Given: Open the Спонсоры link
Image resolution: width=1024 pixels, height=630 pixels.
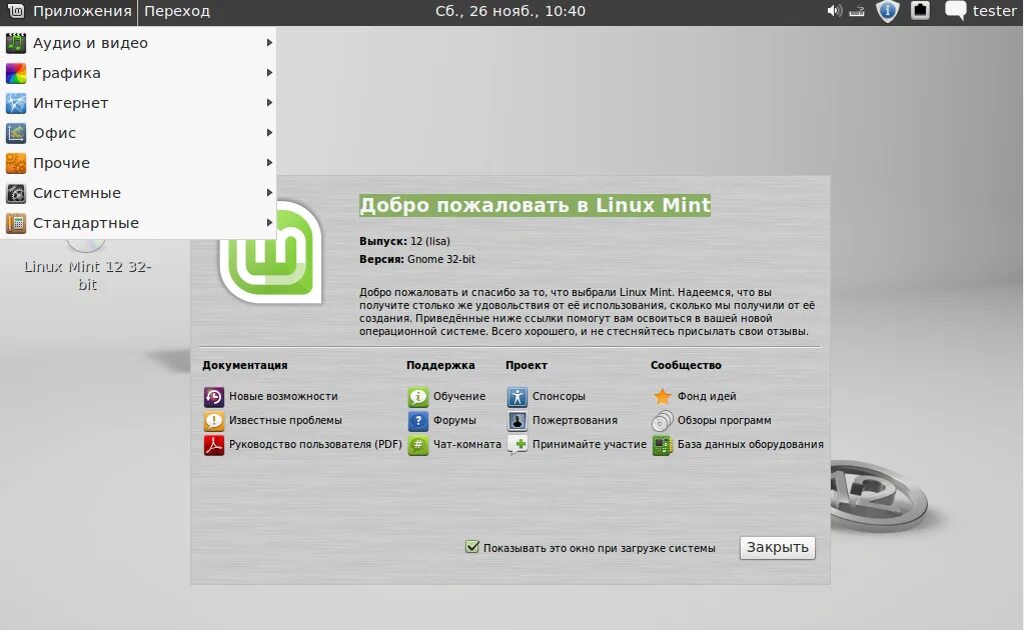Looking at the screenshot, I should click(558, 396).
